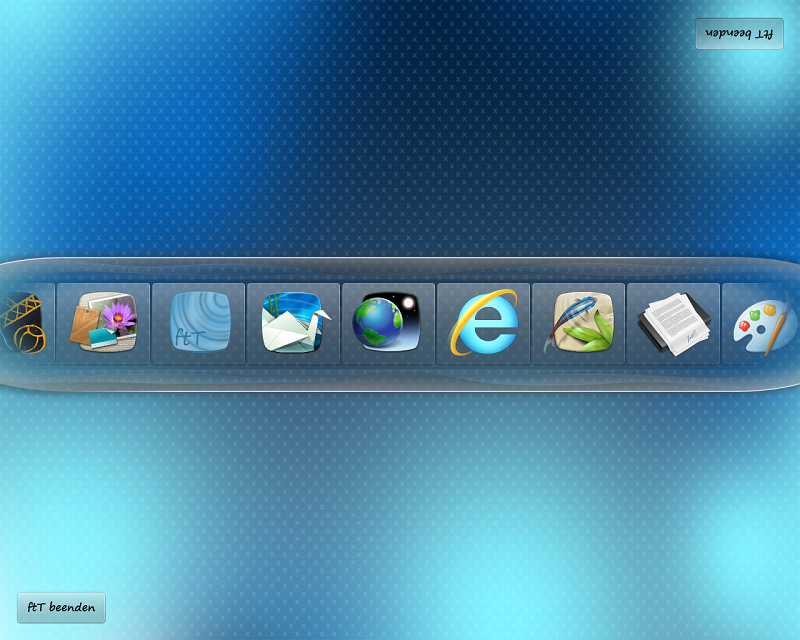This screenshot has height=640, width=800.
Task: Open the origami paper swan app
Action: (293, 324)
